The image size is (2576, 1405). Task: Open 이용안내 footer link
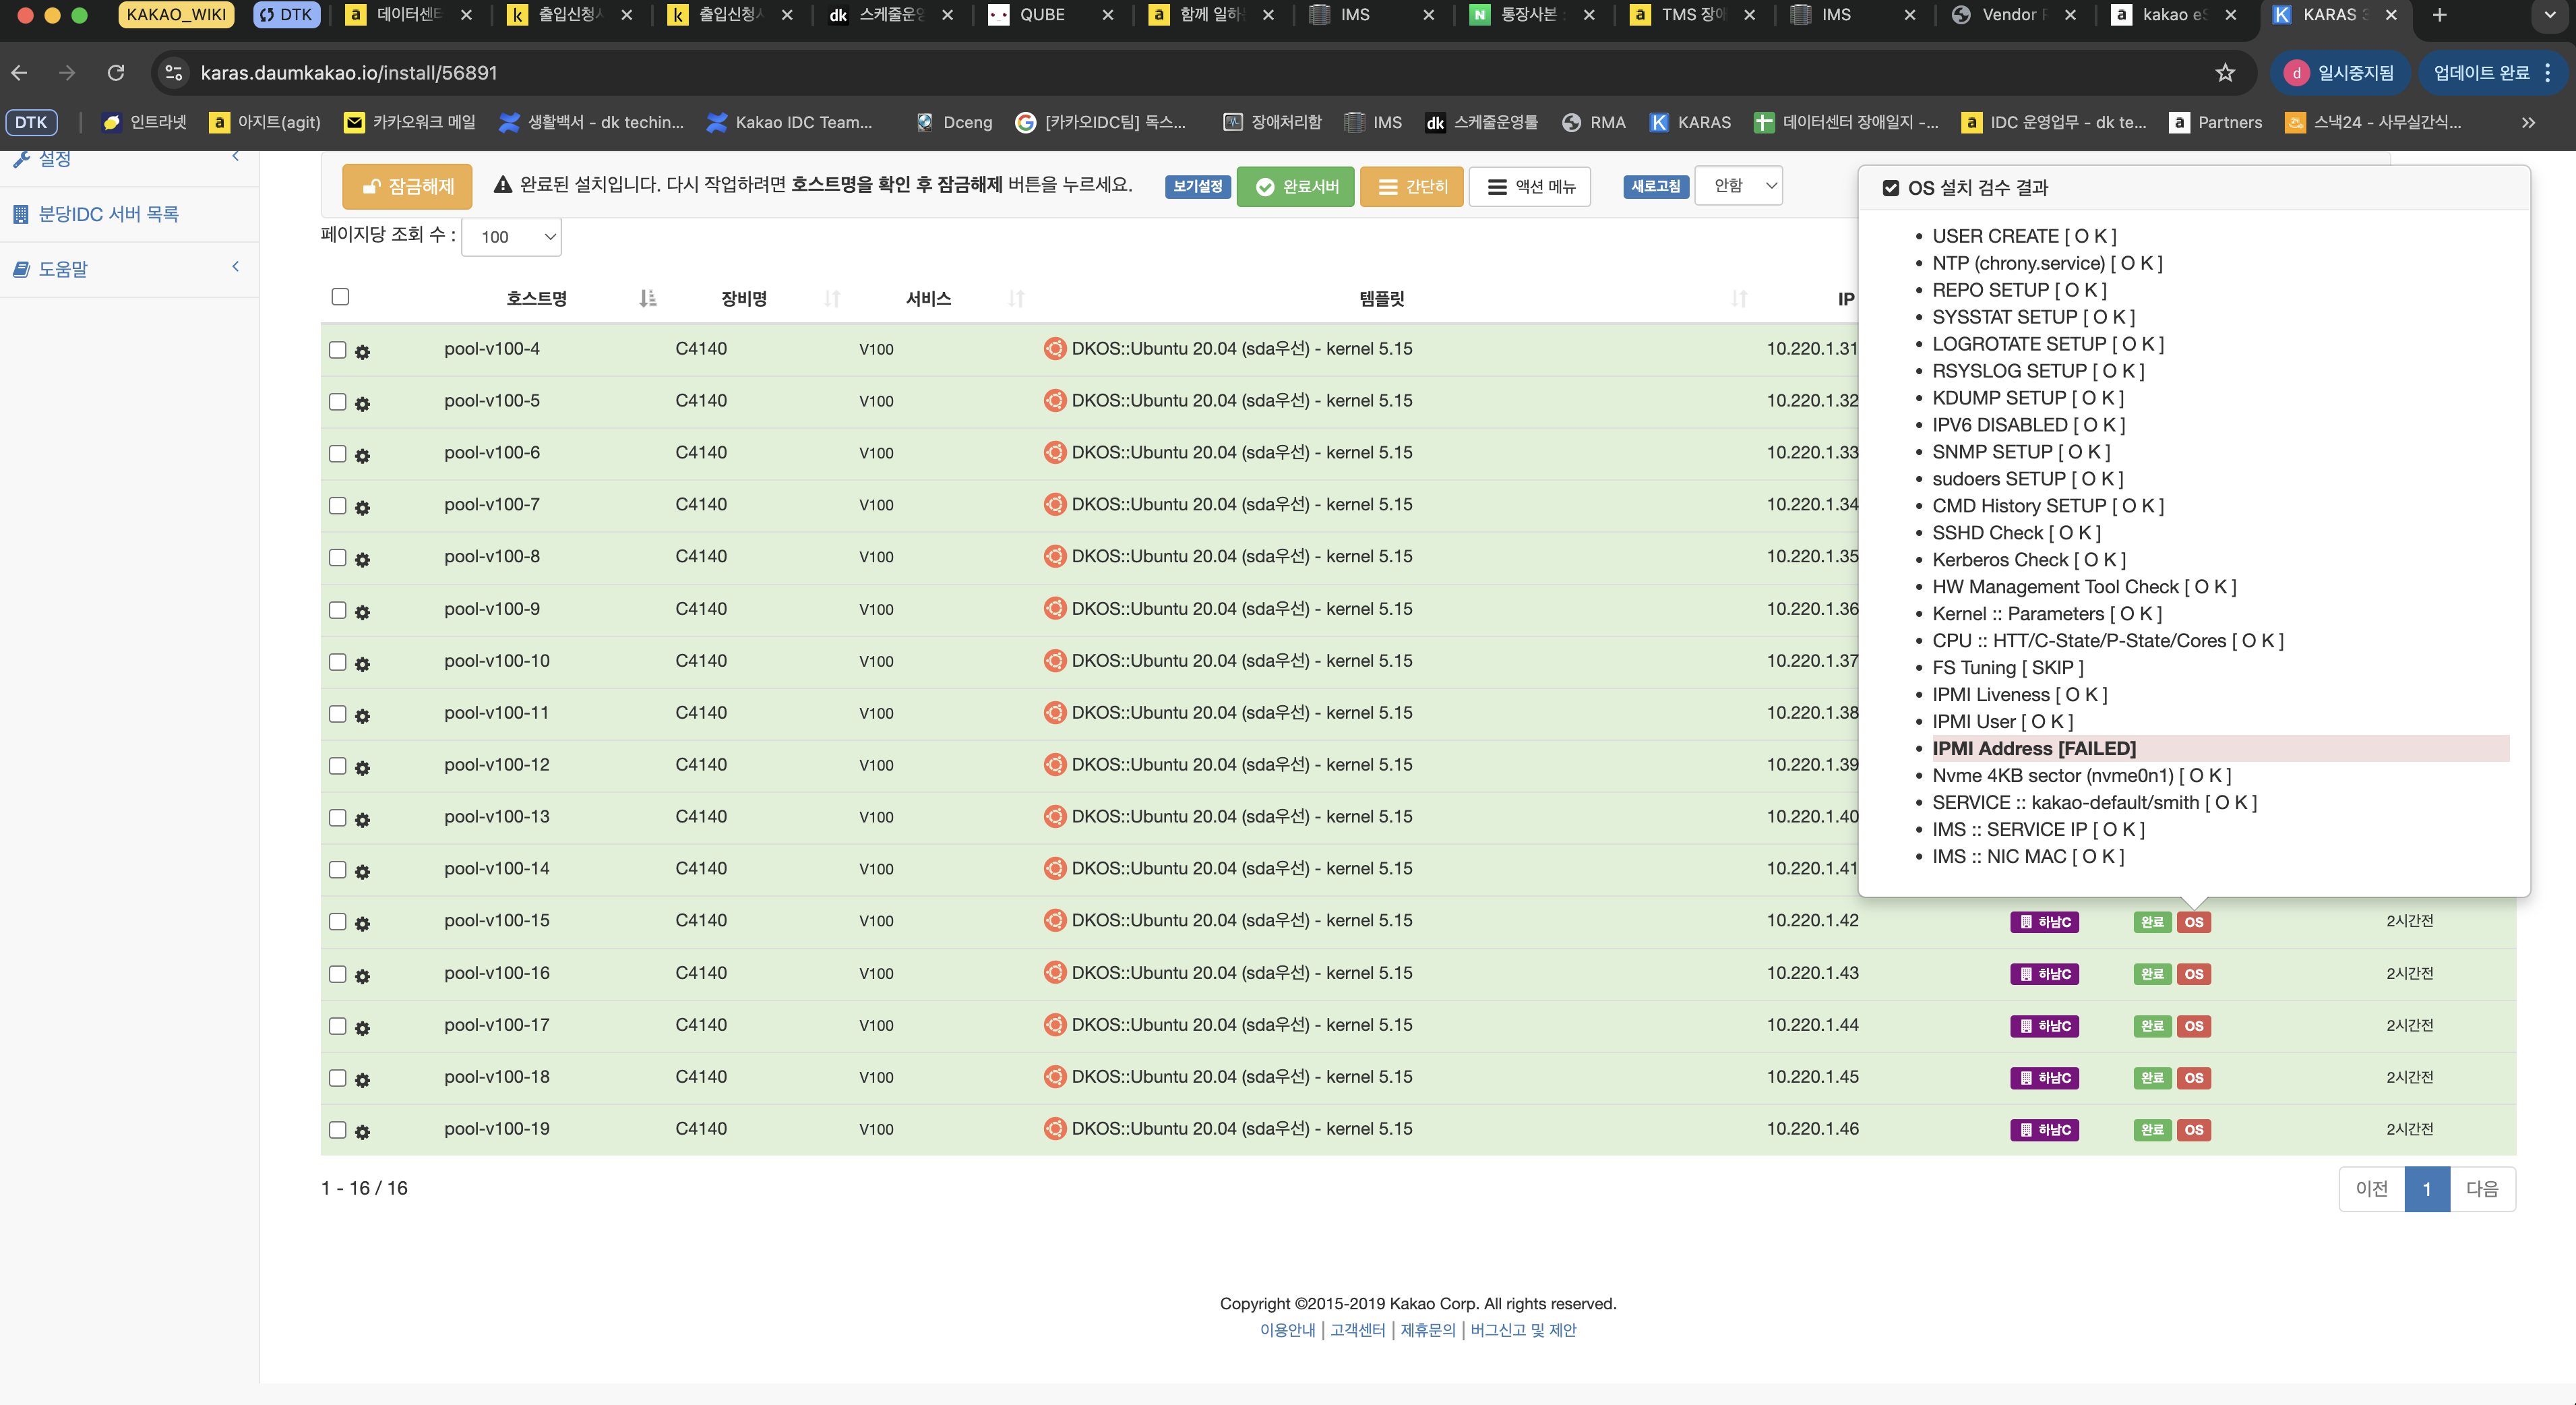(x=1287, y=1330)
